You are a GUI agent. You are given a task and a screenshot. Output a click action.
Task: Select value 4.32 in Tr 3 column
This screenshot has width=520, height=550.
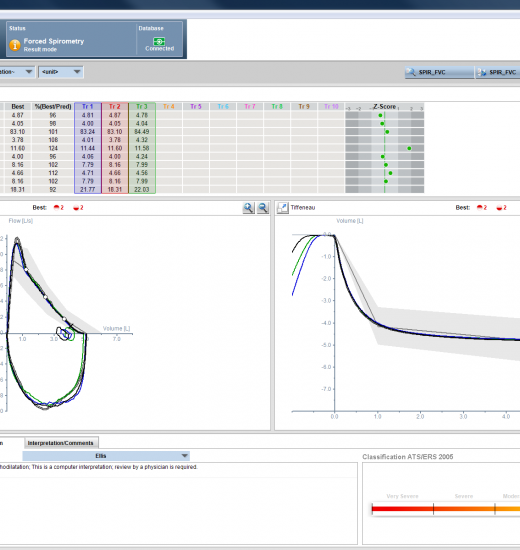point(142,140)
